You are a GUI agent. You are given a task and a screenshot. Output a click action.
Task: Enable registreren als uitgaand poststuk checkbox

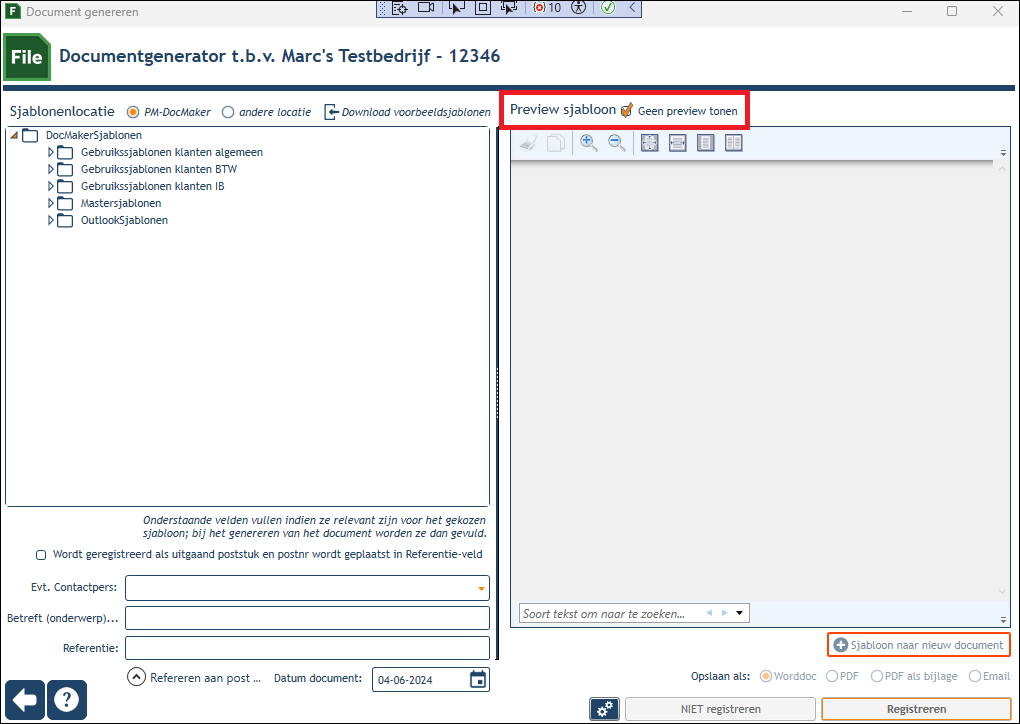pos(41,555)
